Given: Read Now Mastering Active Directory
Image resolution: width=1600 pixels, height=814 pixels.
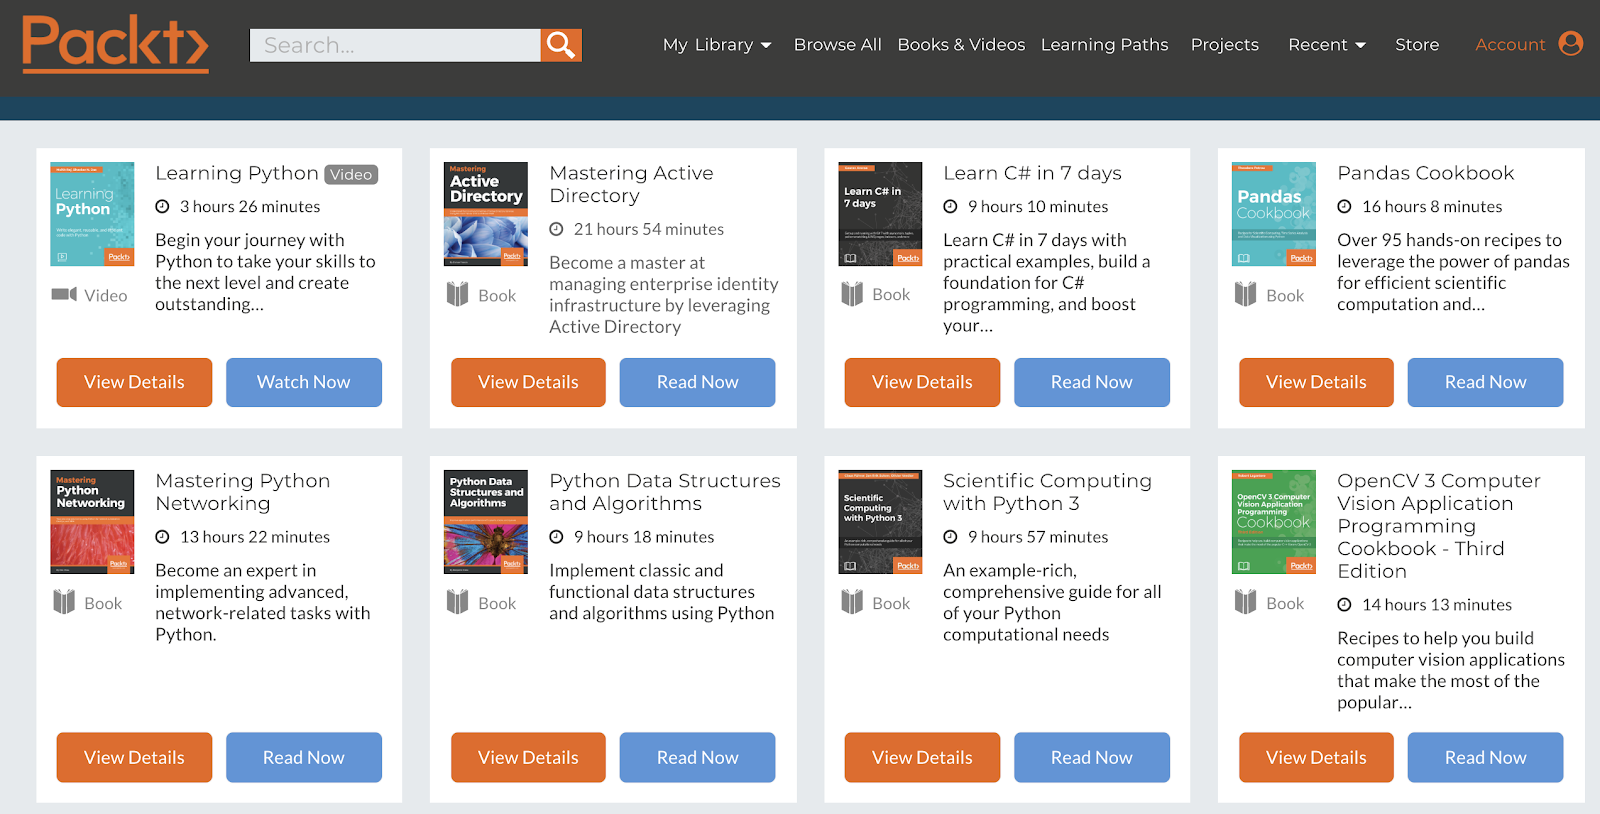Looking at the screenshot, I should click(x=697, y=382).
